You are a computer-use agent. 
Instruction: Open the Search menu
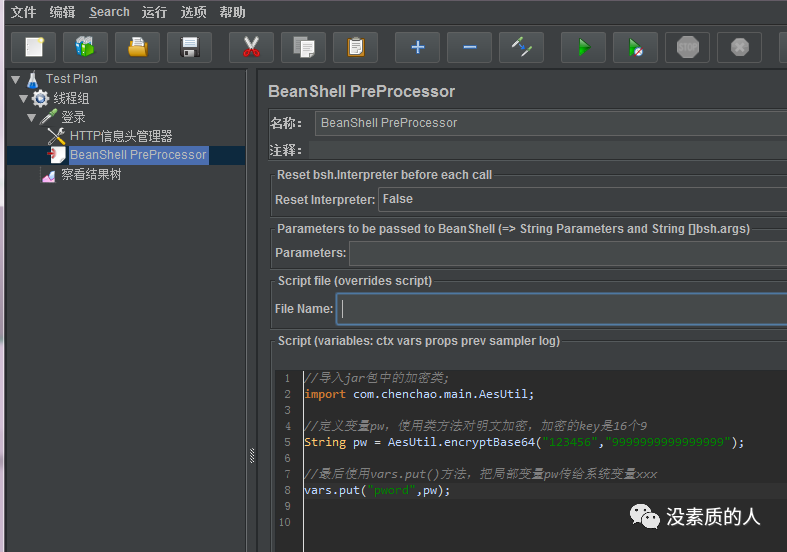pyautogui.click(x=109, y=12)
